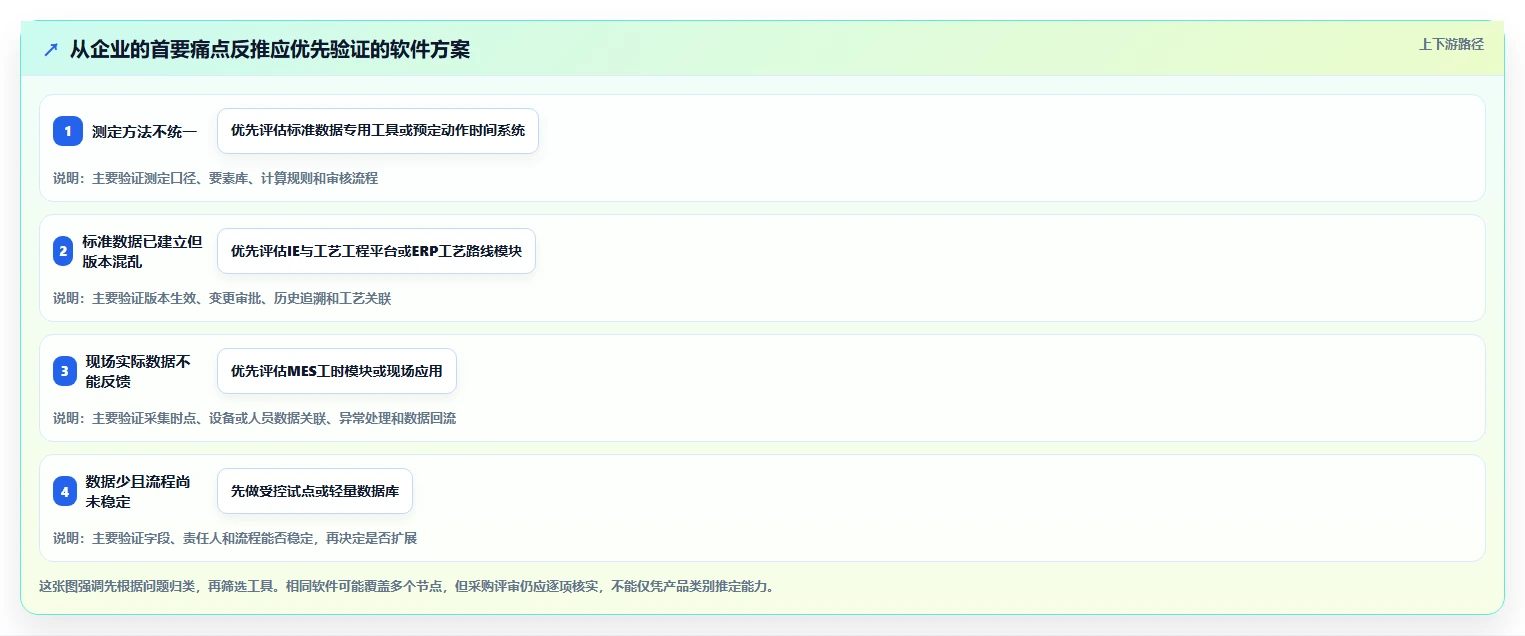The image size is (1525, 636).
Task: Click the note about 采集时点 and 数据回流
Action: pyautogui.click(x=254, y=418)
